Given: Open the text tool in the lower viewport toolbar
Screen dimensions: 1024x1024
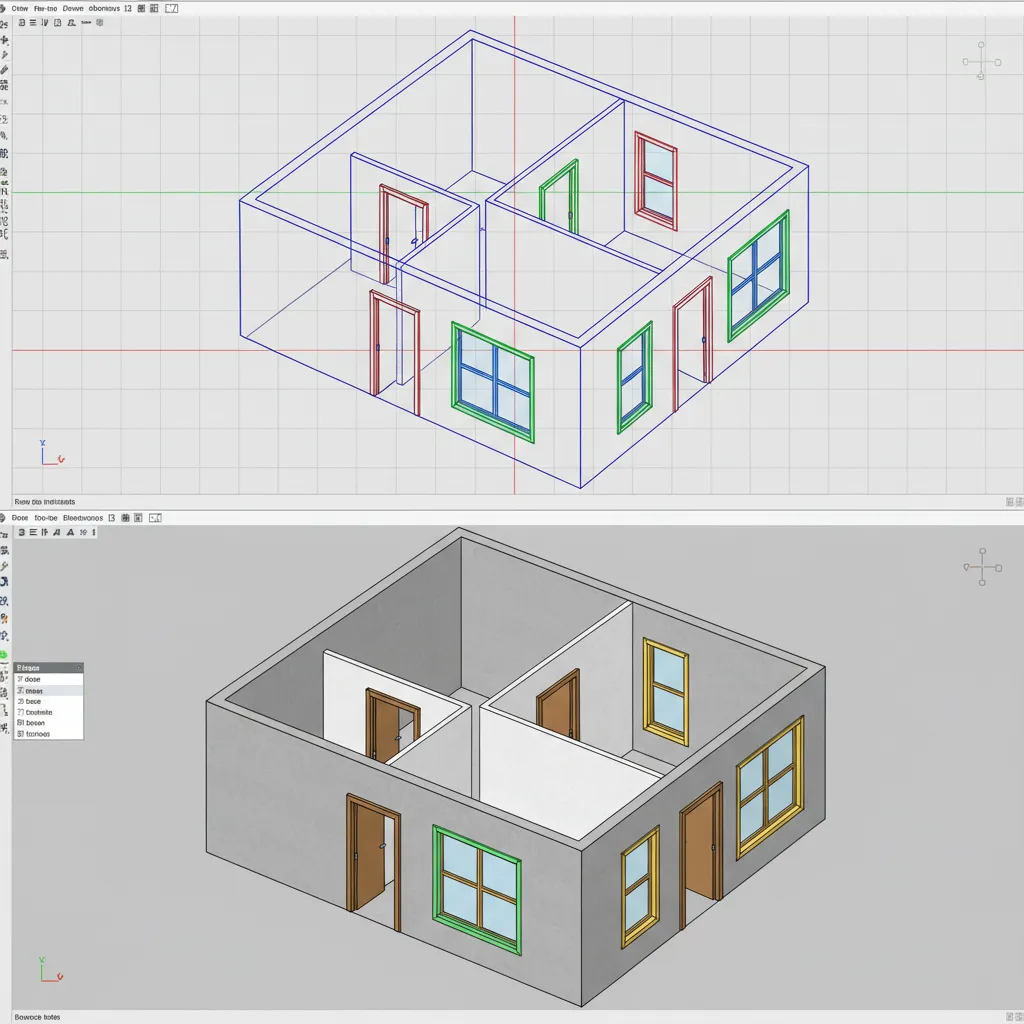Looking at the screenshot, I should point(70,532).
